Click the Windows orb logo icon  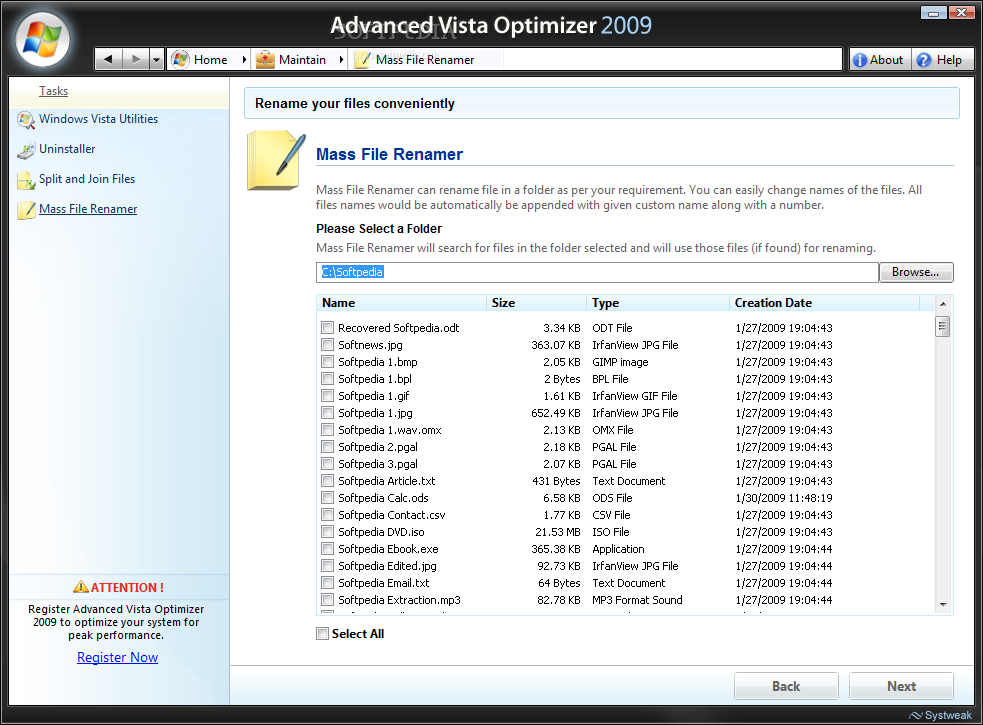42,39
